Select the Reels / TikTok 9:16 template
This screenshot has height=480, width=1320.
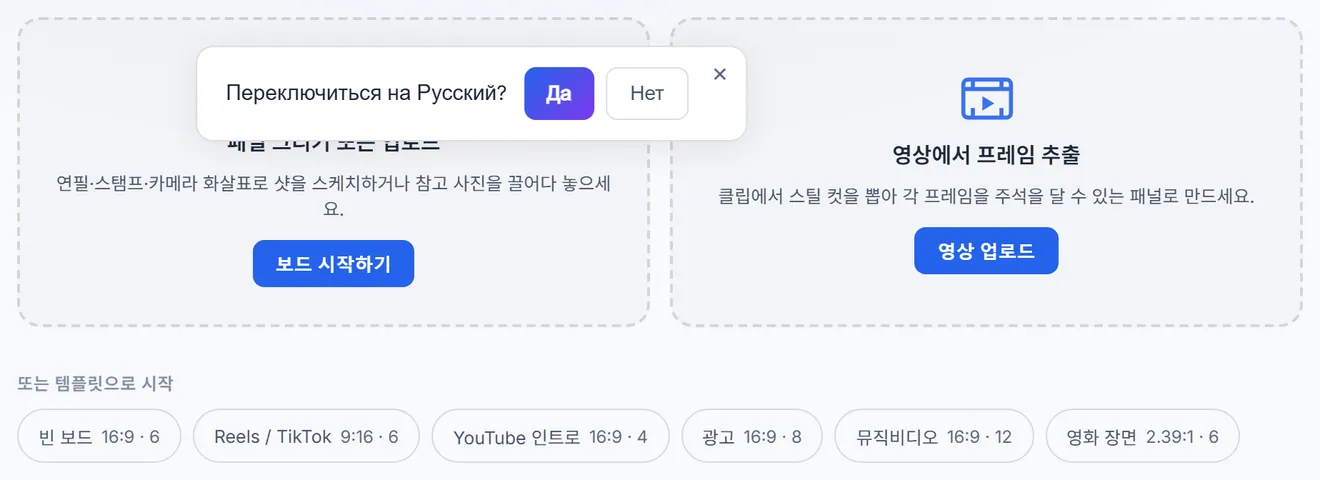tap(306, 436)
